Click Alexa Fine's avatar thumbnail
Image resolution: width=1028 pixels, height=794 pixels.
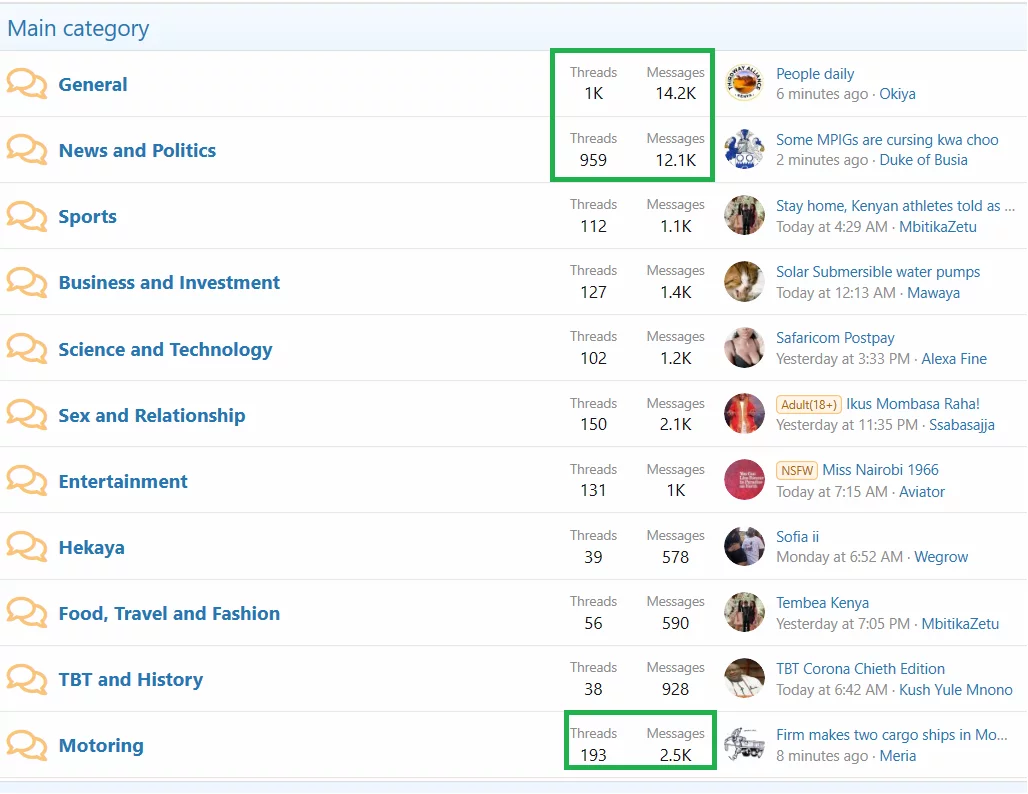pos(744,347)
